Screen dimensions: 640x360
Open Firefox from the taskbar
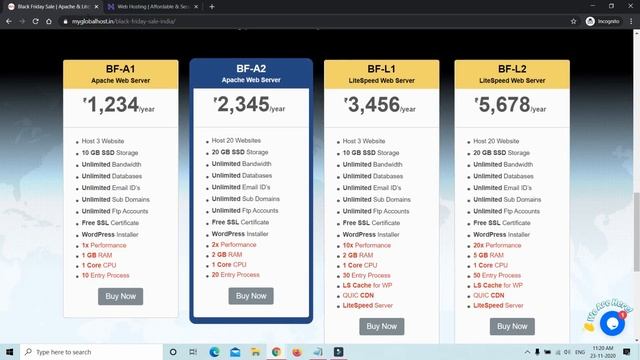(x=297, y=352)
